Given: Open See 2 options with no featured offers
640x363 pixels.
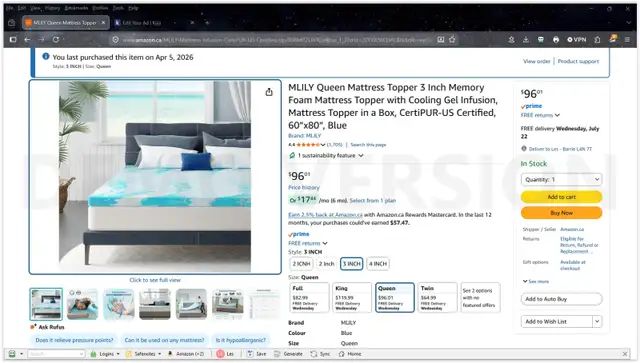Looking at the screenshot, I should [480, 298].
